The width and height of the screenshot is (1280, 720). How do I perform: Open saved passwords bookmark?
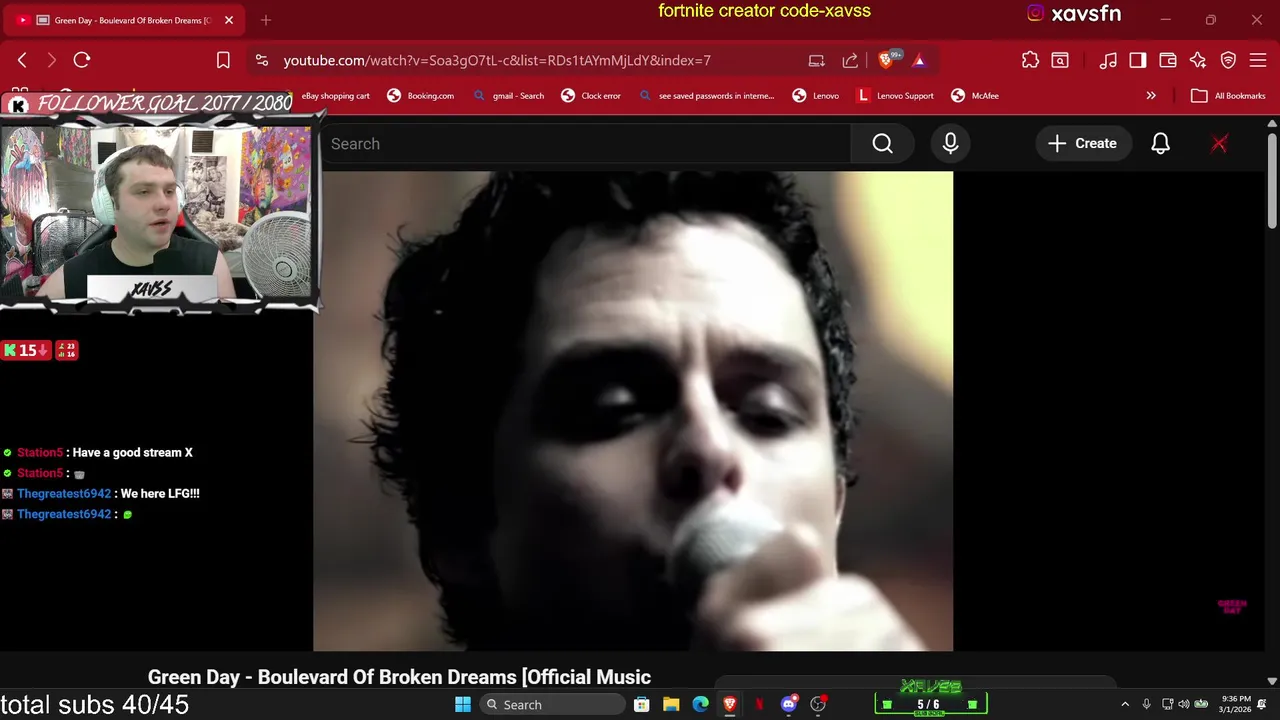708,96
